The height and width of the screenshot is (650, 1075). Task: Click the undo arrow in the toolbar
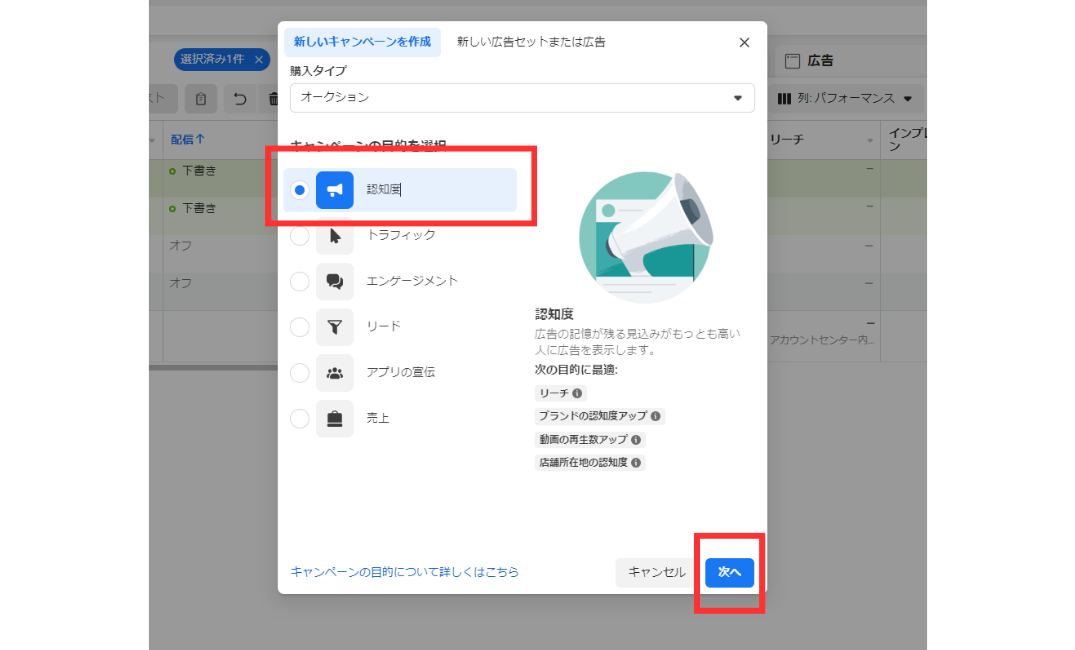tap(239, 99)
